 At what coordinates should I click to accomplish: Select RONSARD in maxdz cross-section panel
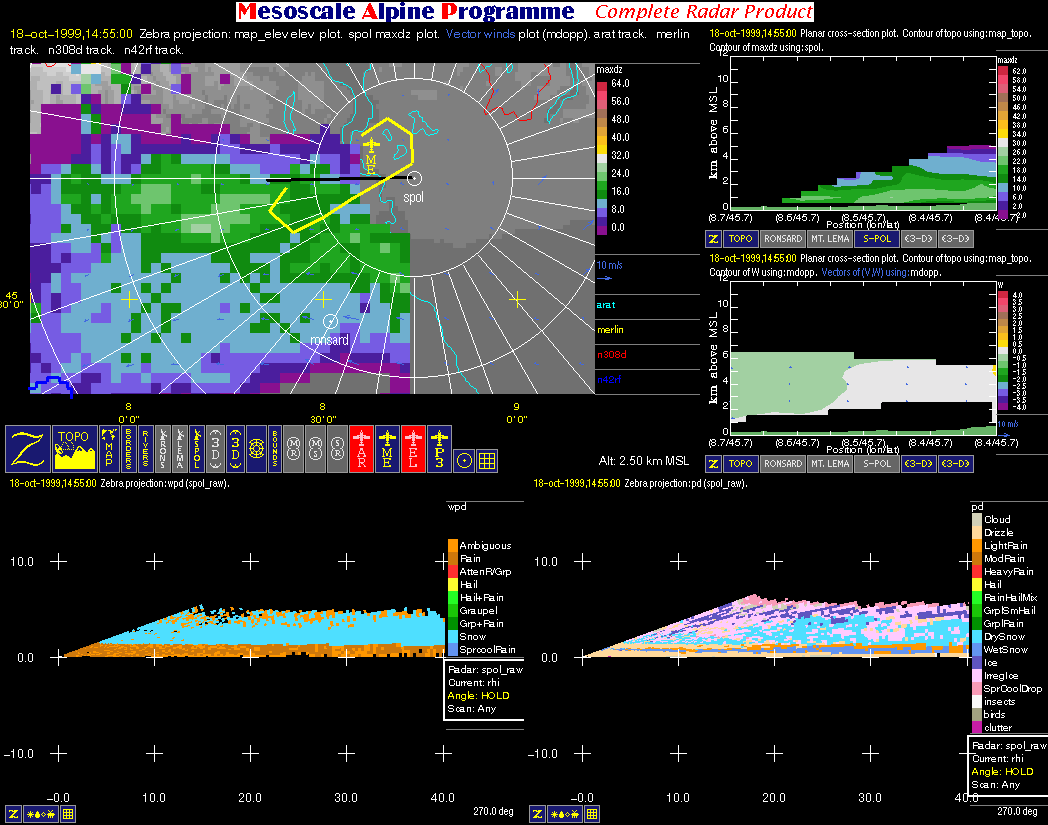783,239
